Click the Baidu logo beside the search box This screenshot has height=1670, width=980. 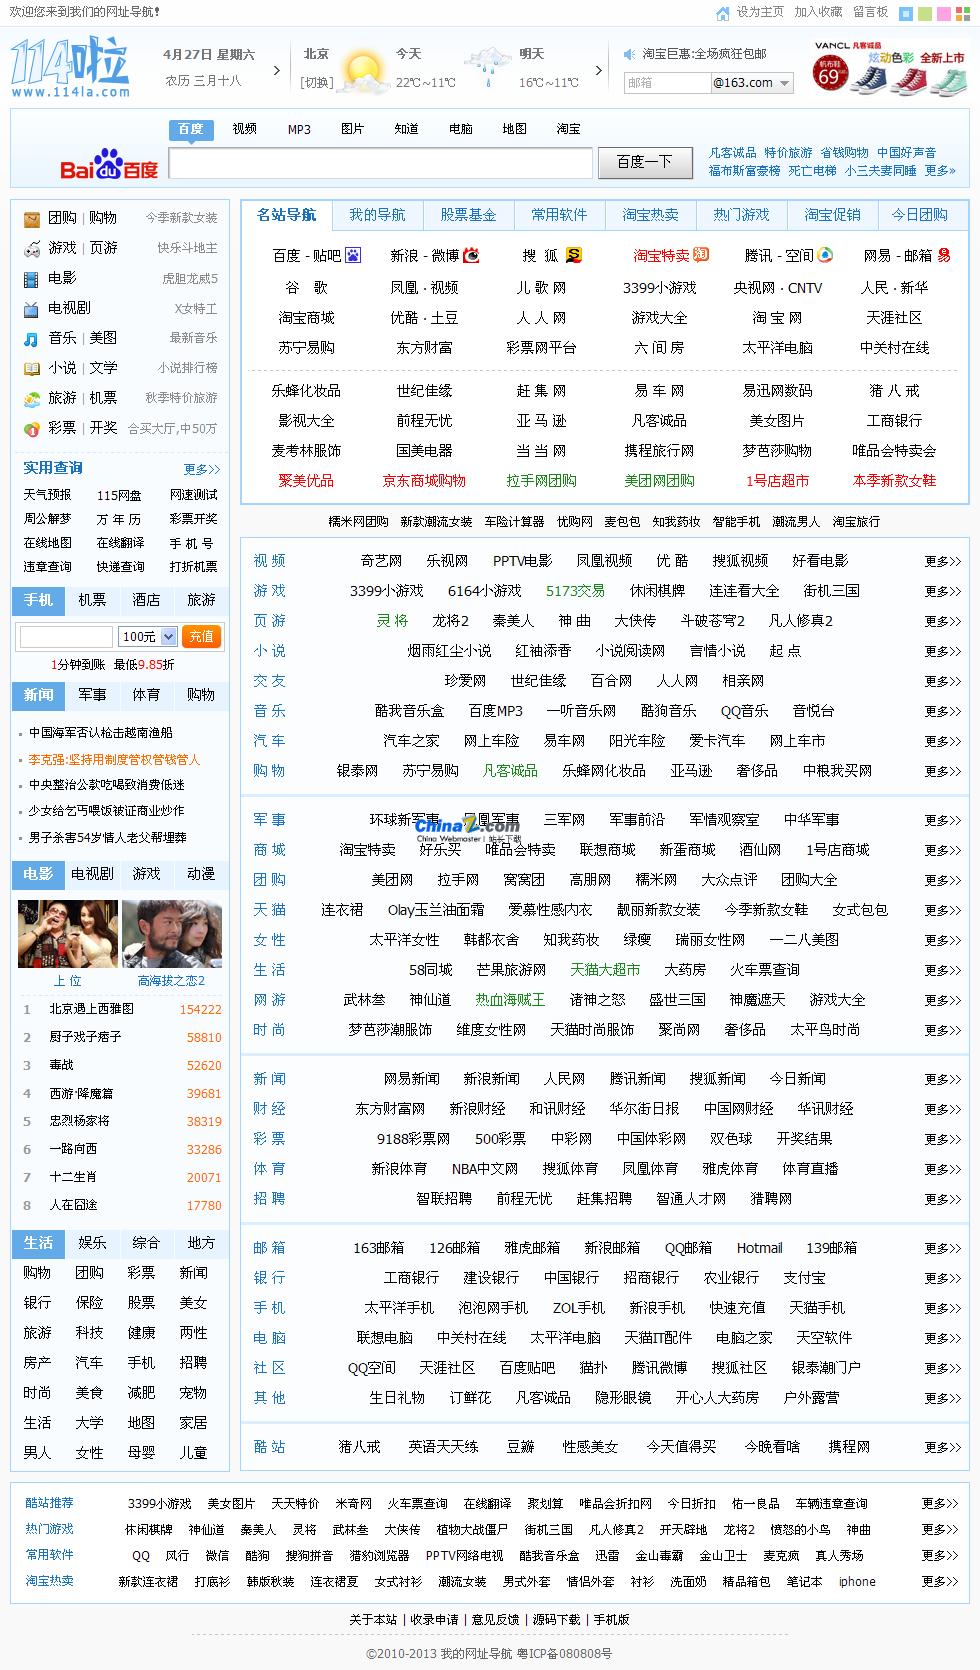point(108,164)
